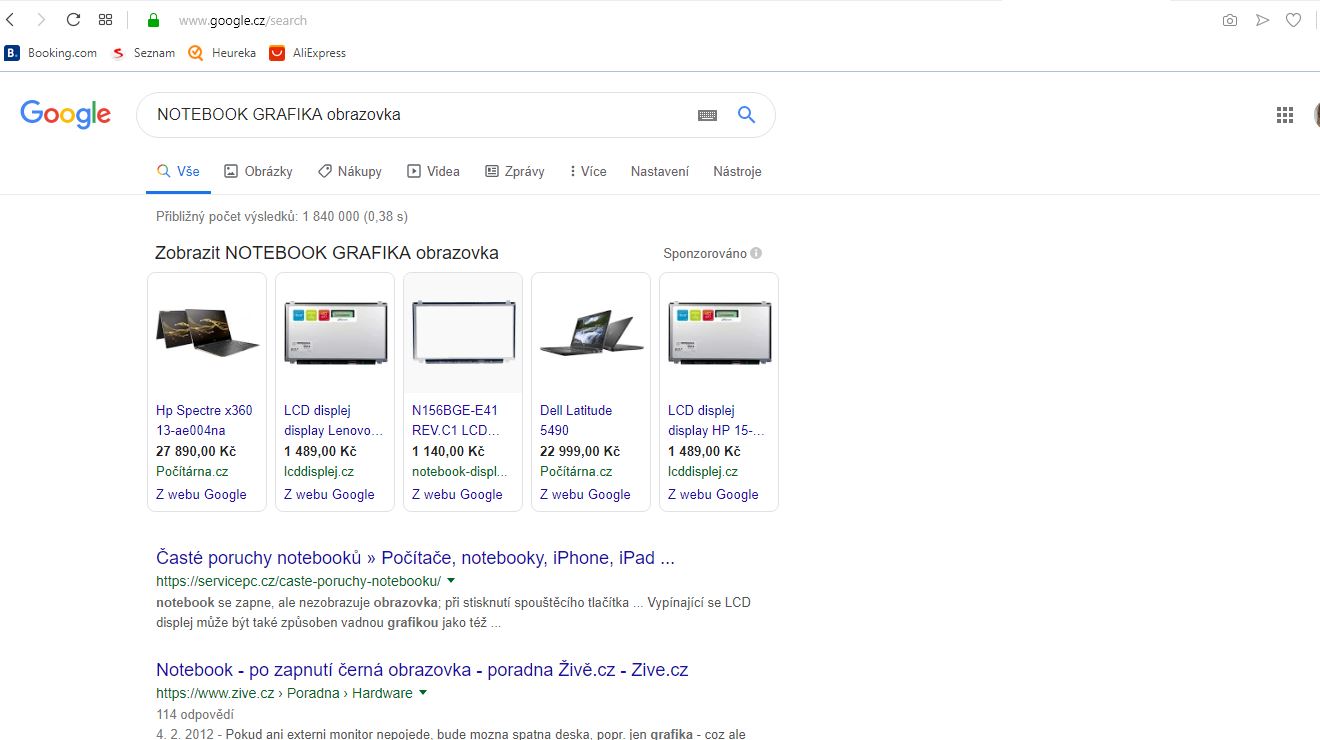1320x740 pixels.
Task: Open the Hp Spectre x360 13-ae004na link
Action: coord(205,420)
